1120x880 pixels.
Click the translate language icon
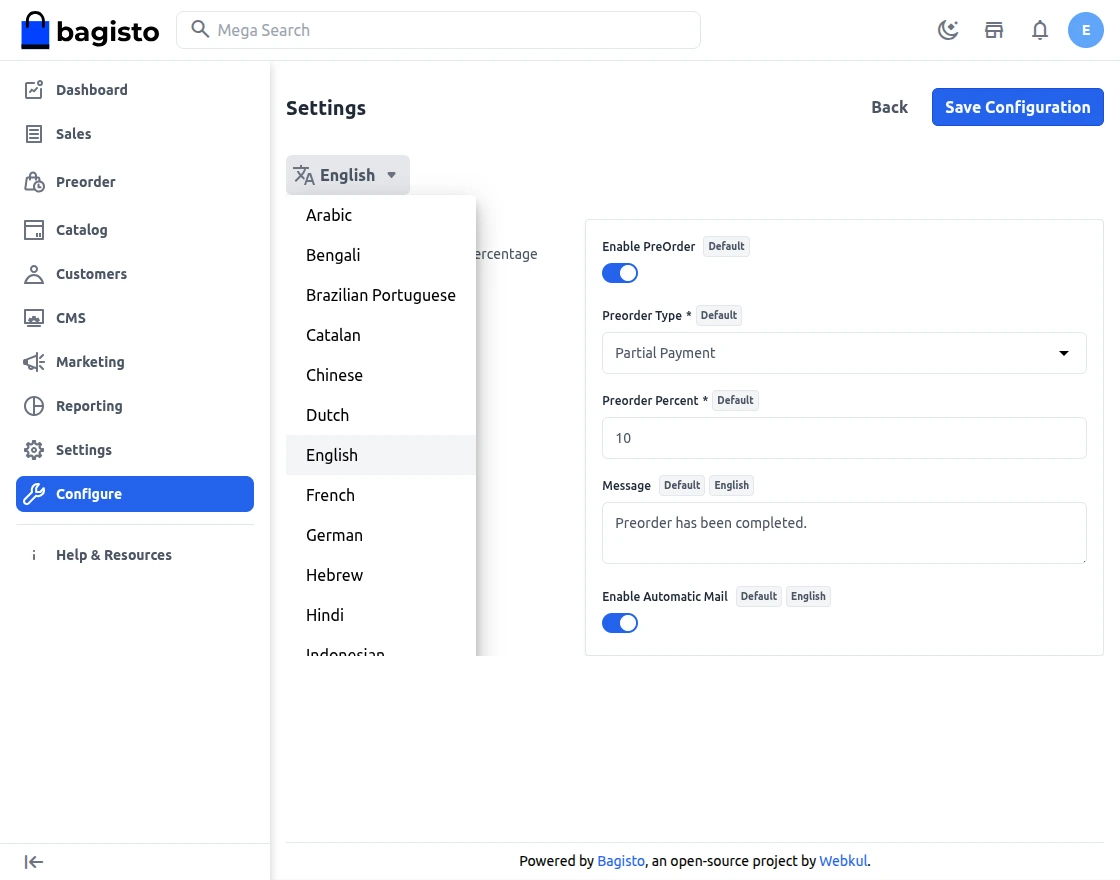[x=304, y=175]
